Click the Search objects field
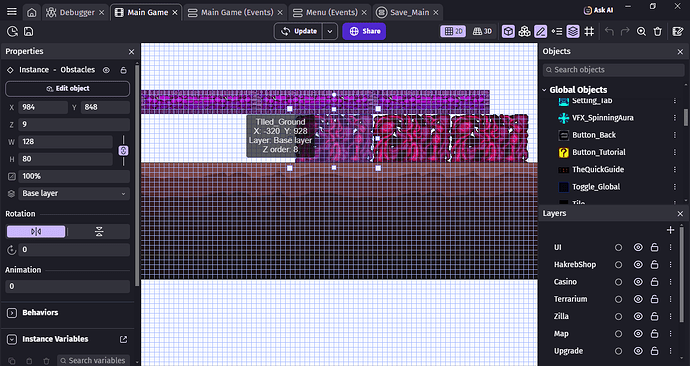Viewport: 690px width, 366px height. 613,70
